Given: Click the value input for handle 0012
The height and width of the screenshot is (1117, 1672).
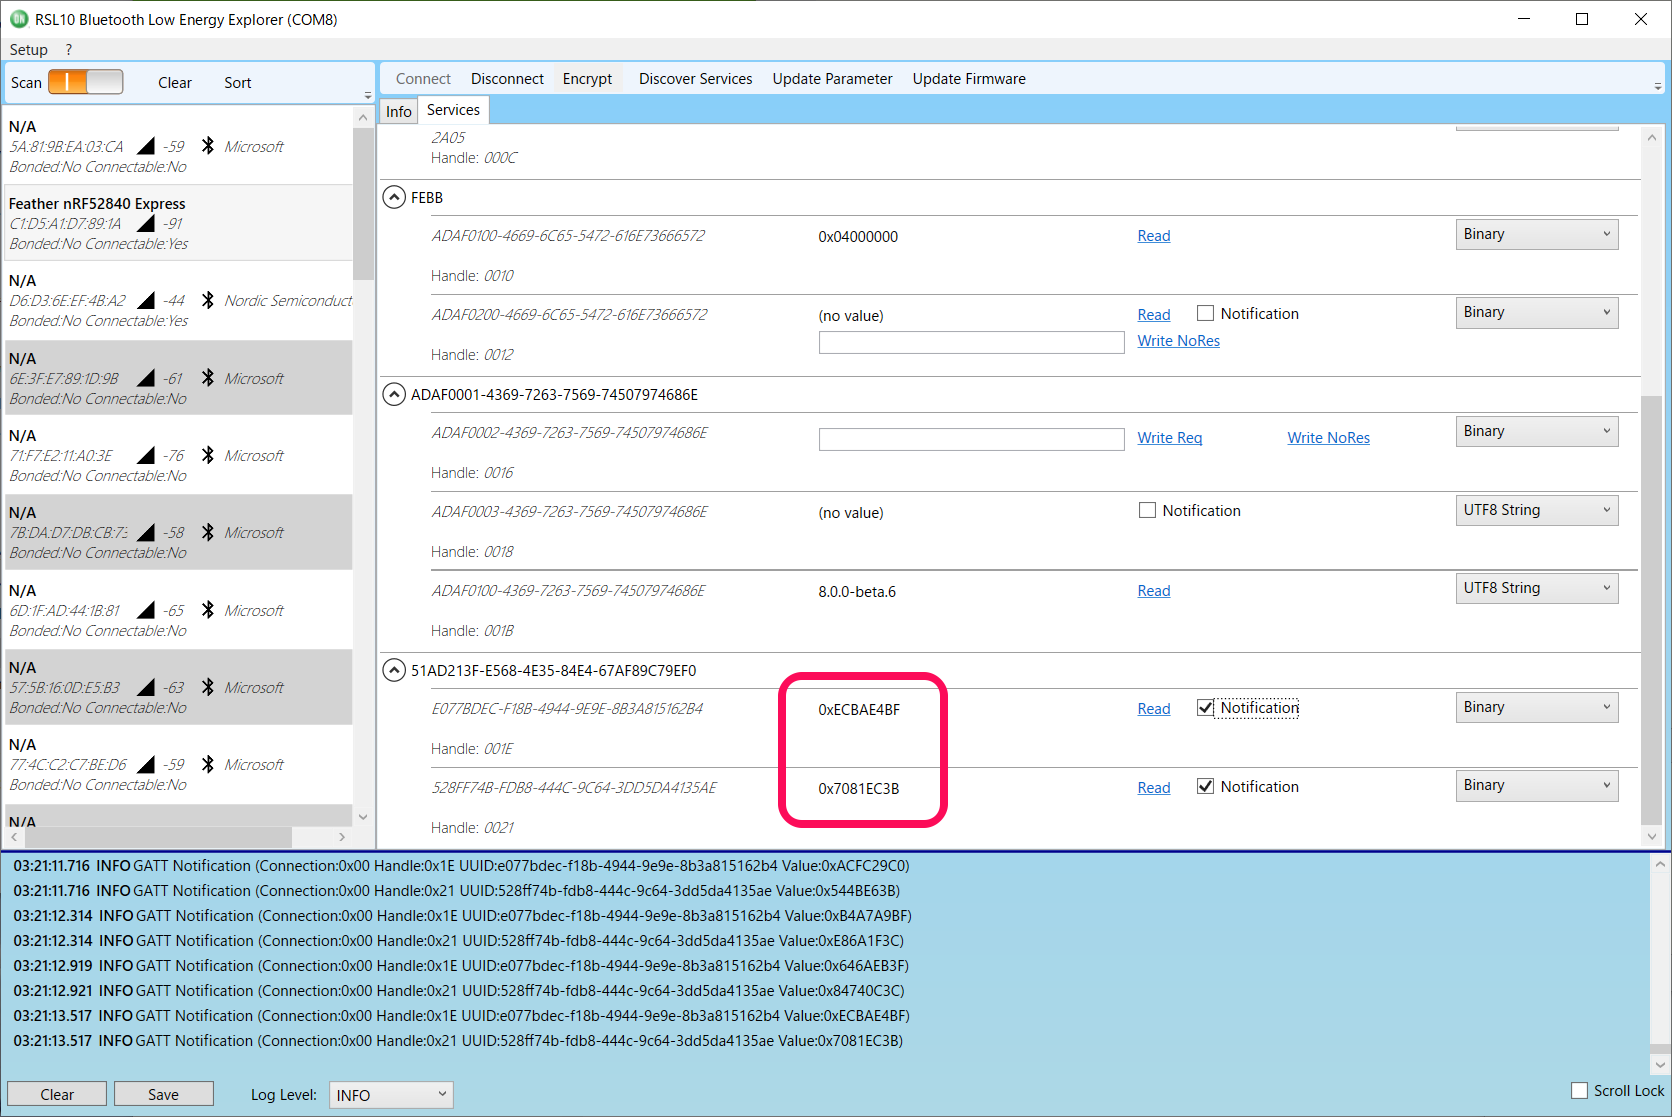Looking at the screenshot, I should tap(971, 342).
